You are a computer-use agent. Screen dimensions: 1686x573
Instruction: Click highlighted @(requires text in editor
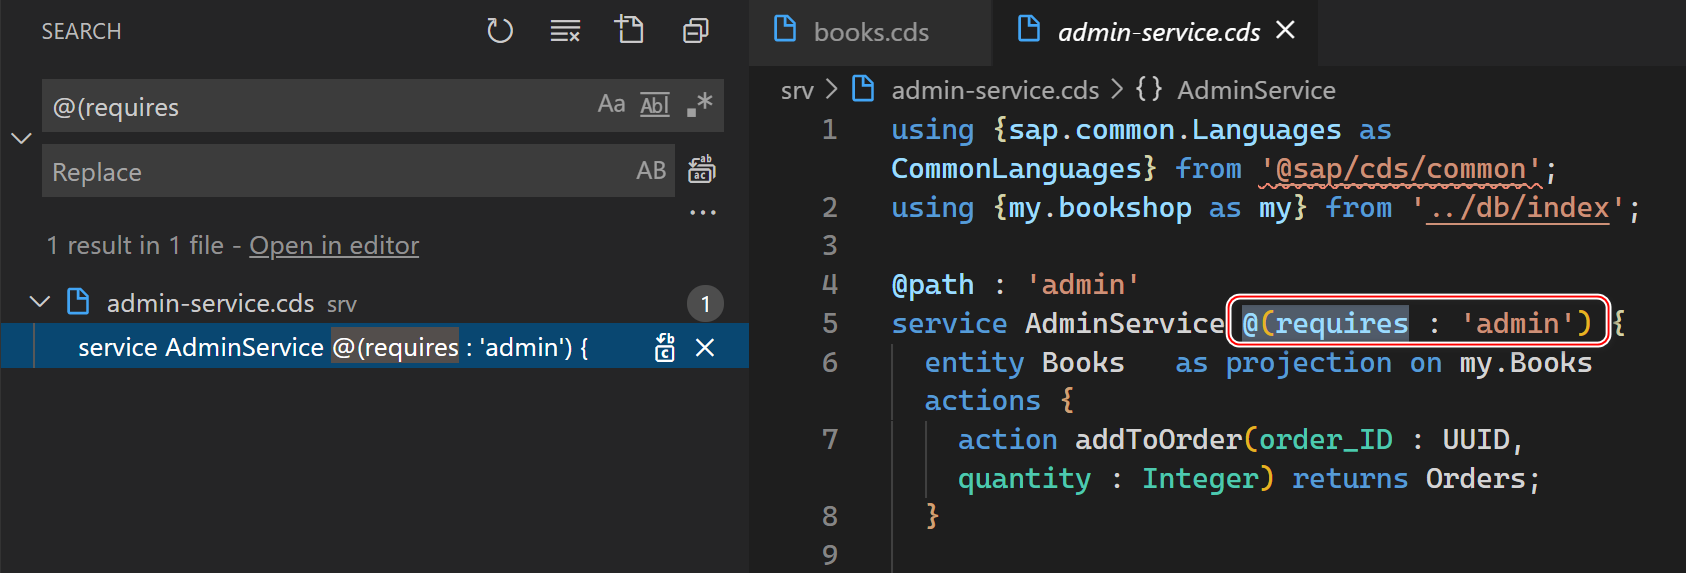(1325, 323)
